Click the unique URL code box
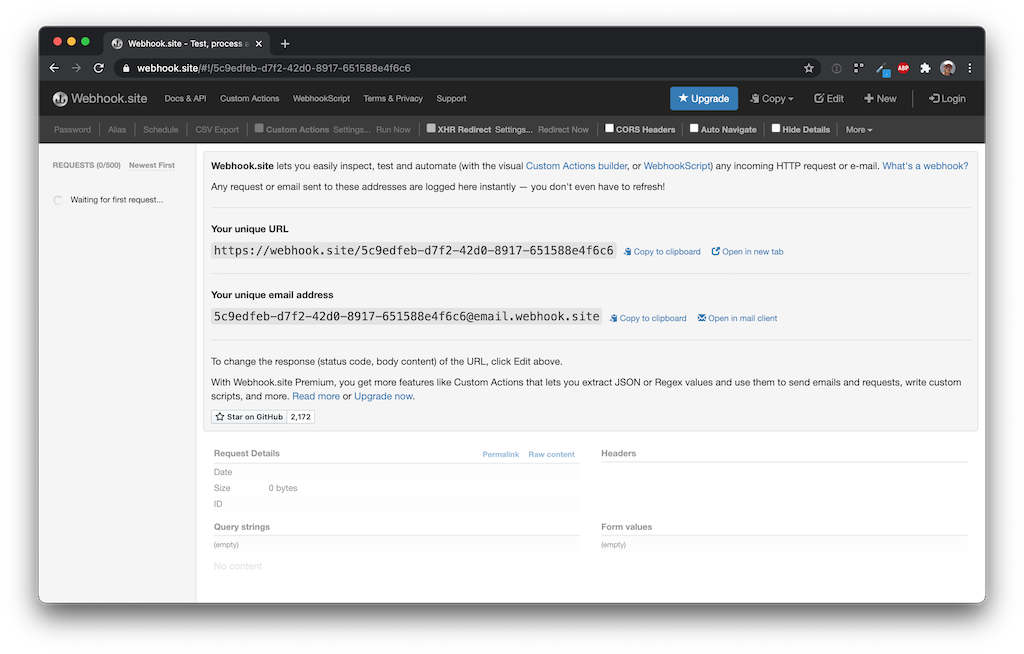 [413, 250]
